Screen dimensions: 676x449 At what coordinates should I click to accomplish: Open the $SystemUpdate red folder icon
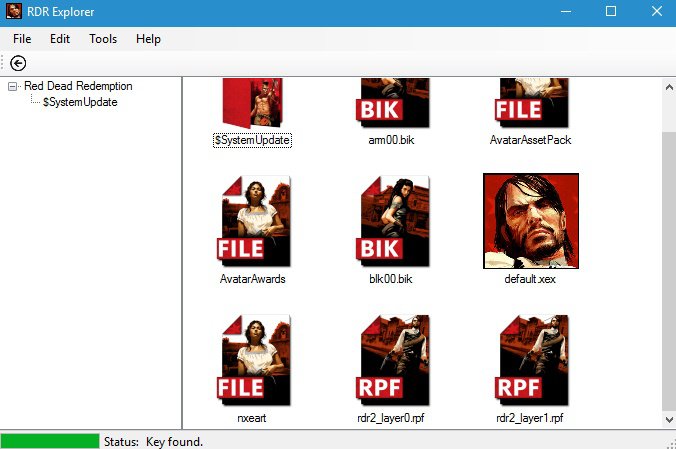252,103
